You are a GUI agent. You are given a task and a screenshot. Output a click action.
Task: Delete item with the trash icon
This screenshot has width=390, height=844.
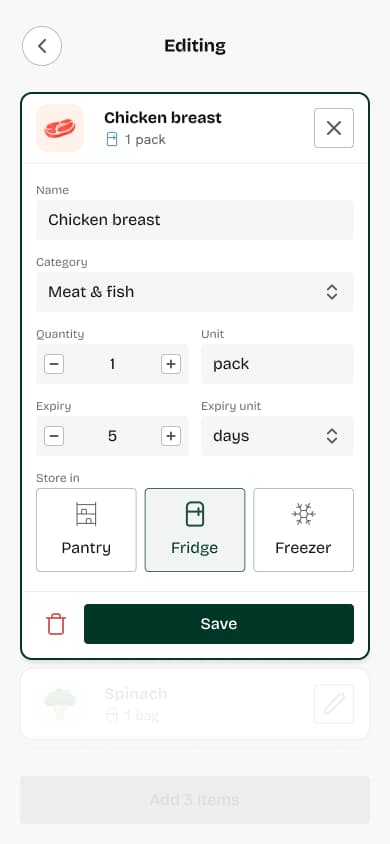56,624
